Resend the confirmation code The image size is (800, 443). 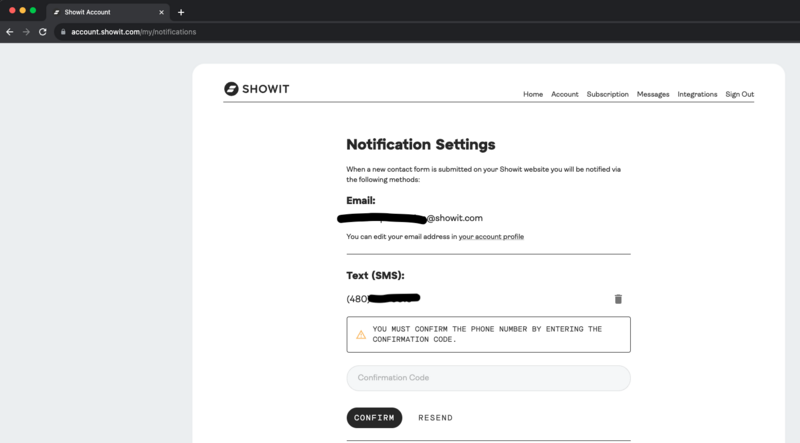tap(435, 418)
